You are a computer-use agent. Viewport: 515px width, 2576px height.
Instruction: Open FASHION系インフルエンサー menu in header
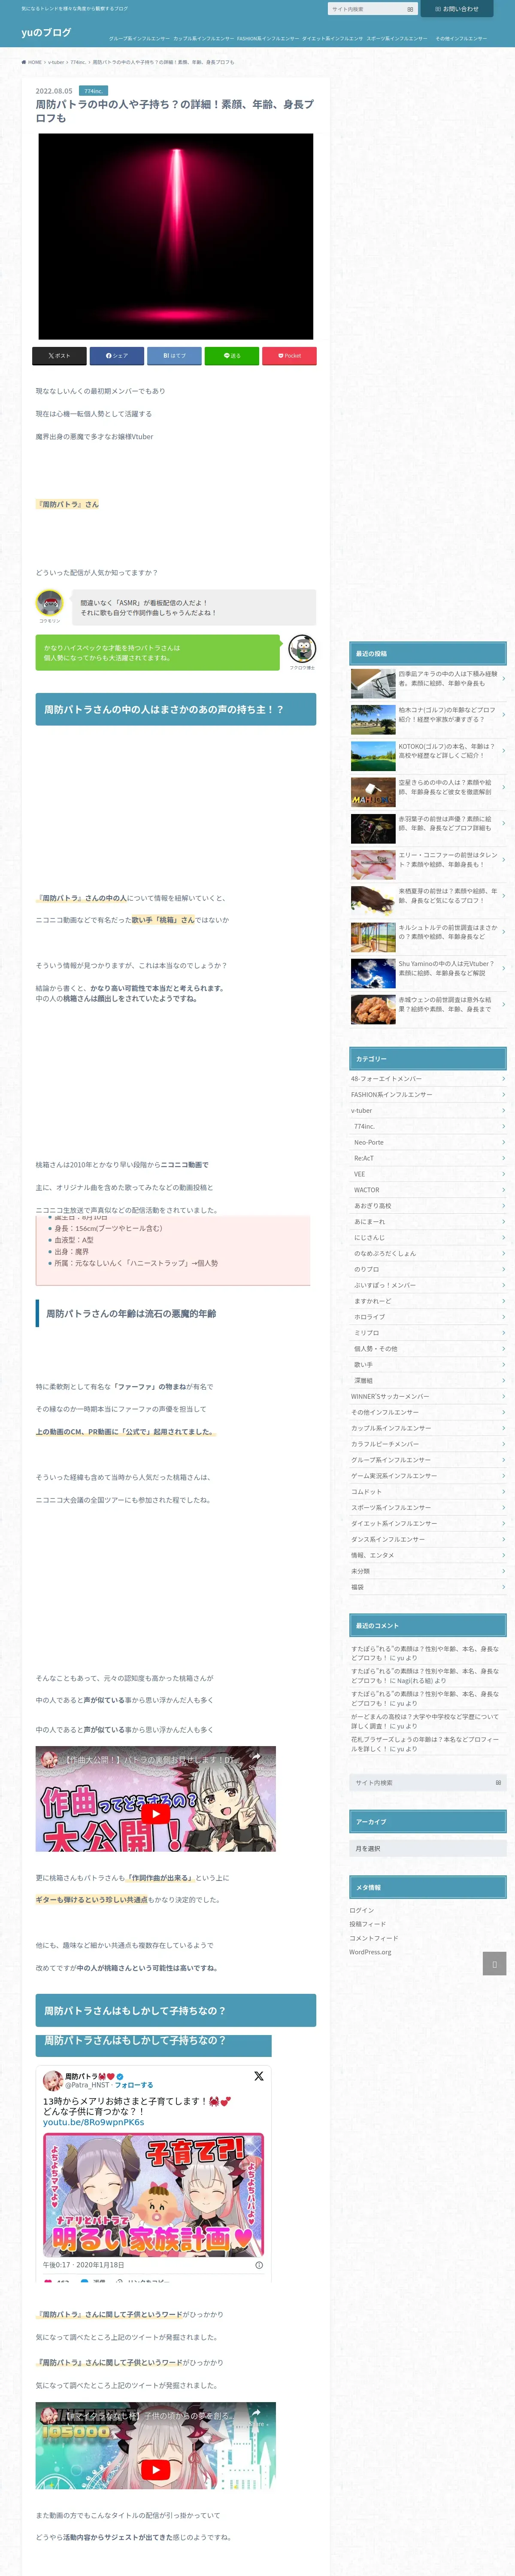click(x=267, y=38)
